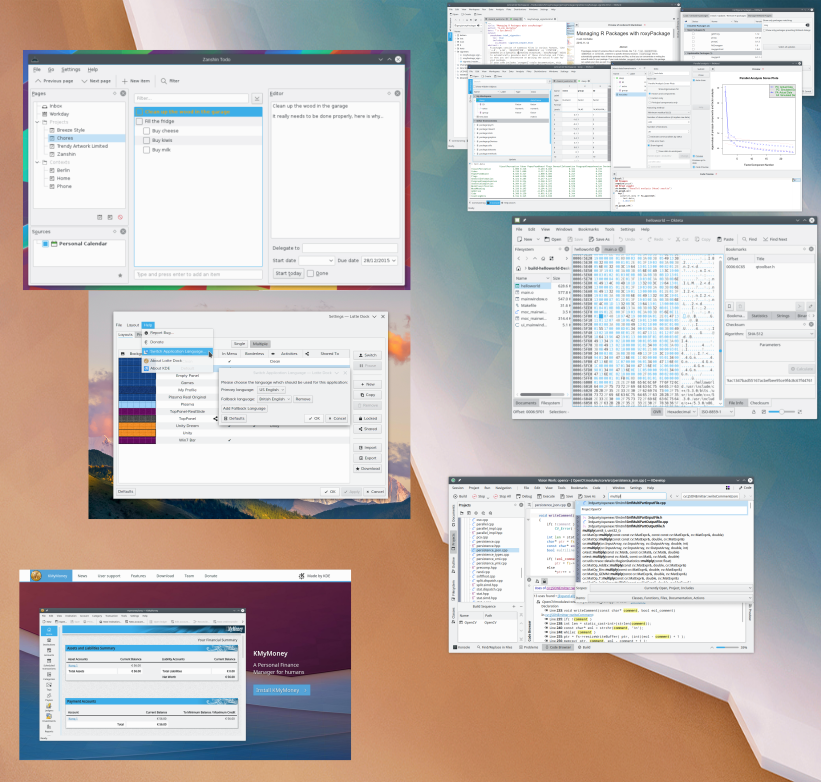The height and width of the screenshot is (782, 821).
Task: Check the 'Clean up the wood in the garage' task
Action: click(x=139, y=111)
